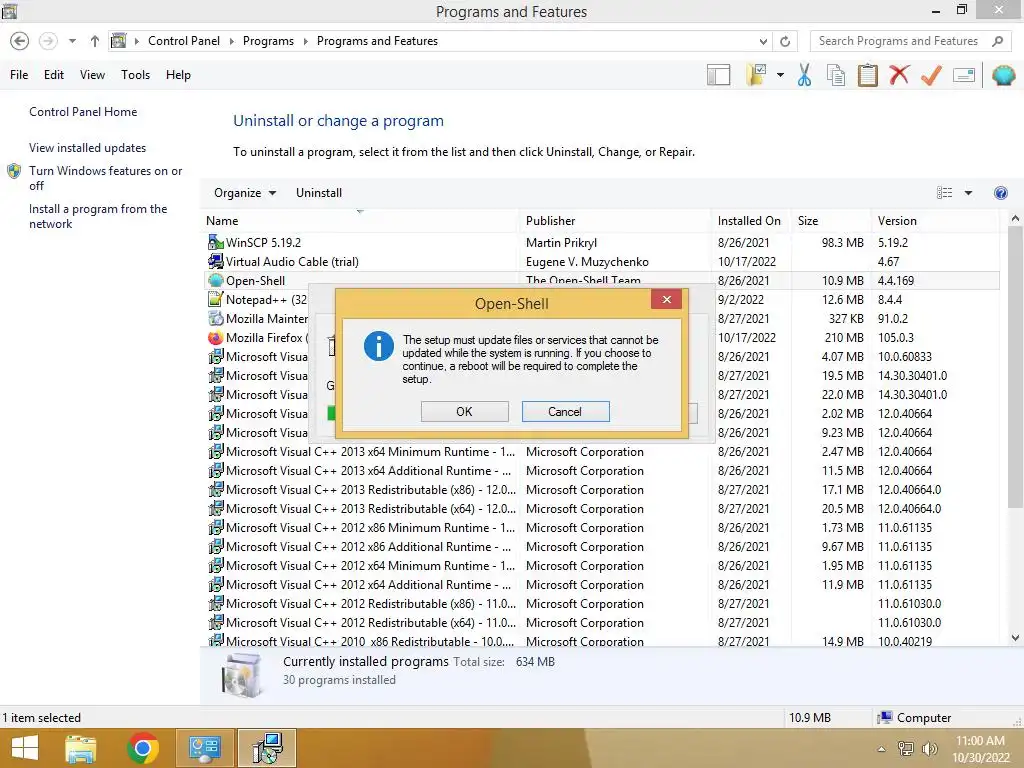Launch Google Chrome from the taskbar

point(143,748)
